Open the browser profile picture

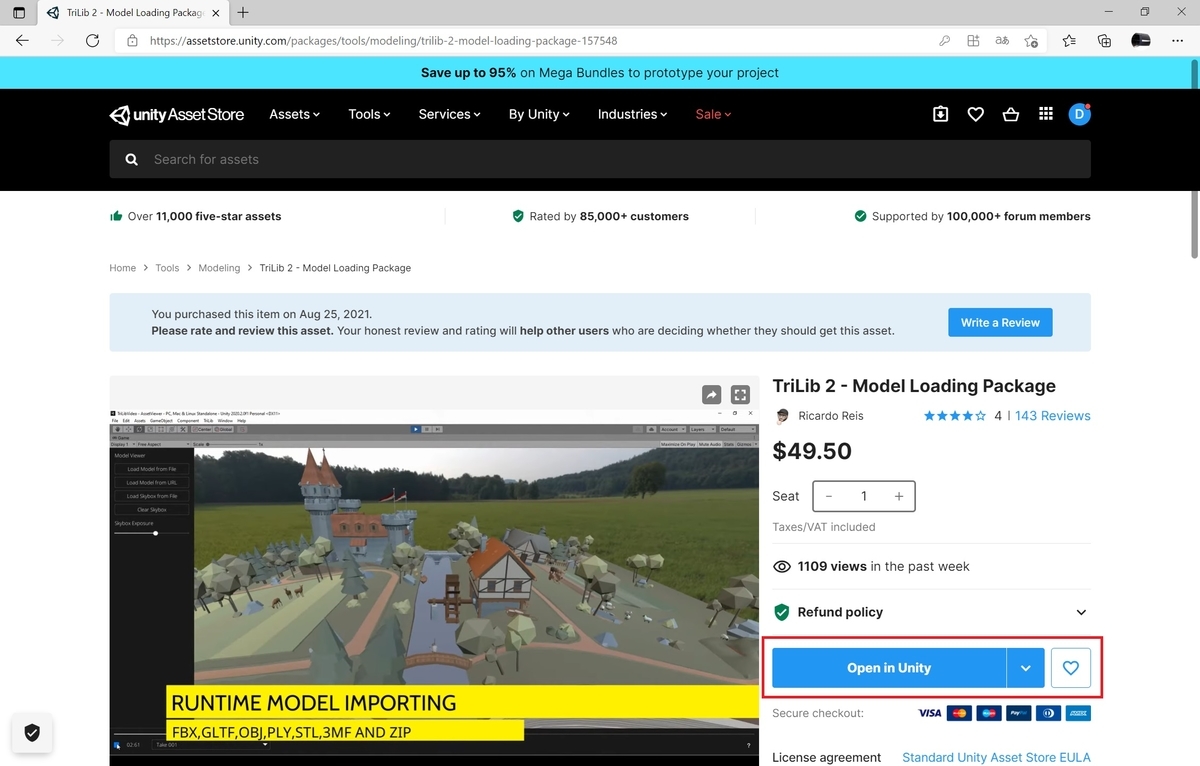(x=1141, y=41)
